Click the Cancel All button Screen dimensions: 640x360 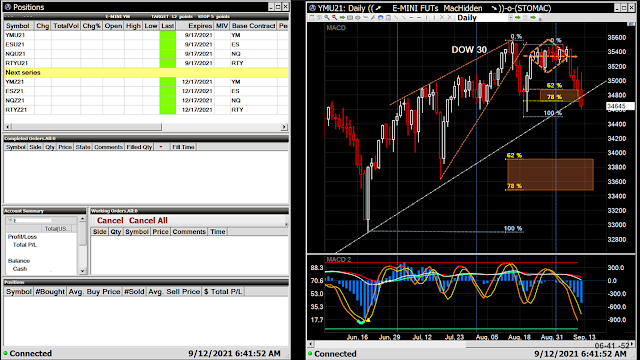coord(148,220)
